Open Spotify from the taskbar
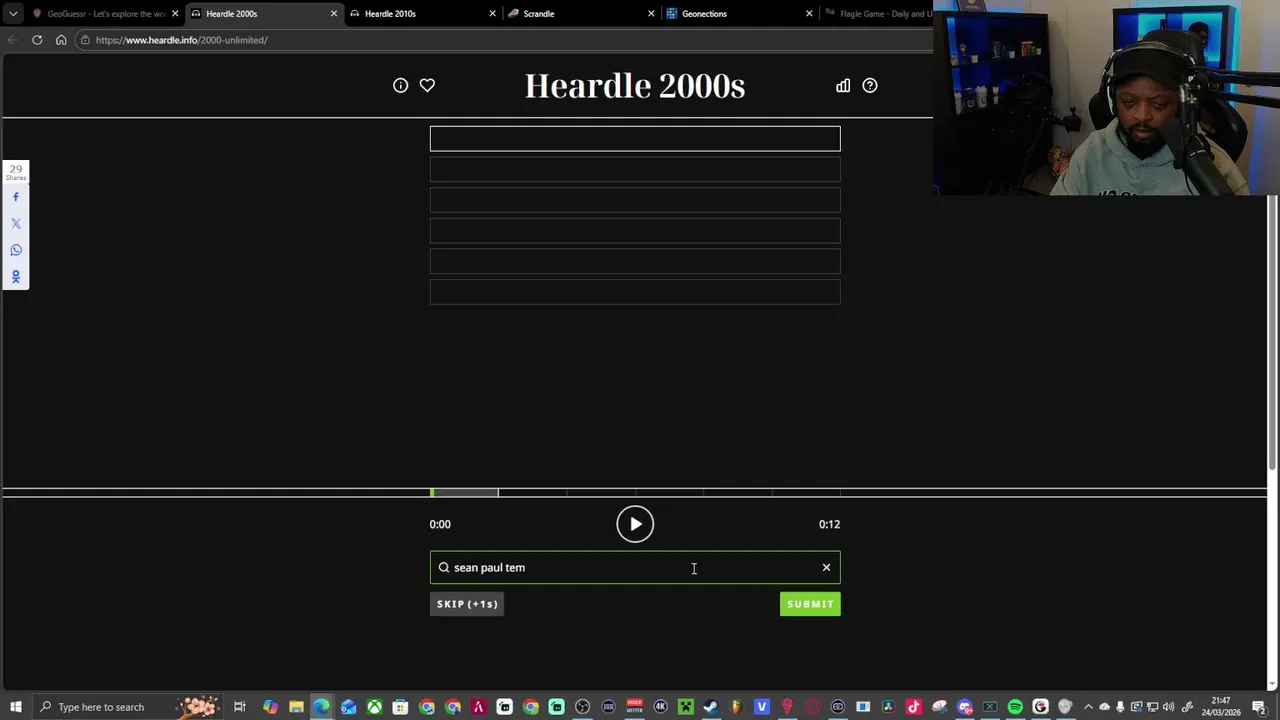 tap(1015, 707)
